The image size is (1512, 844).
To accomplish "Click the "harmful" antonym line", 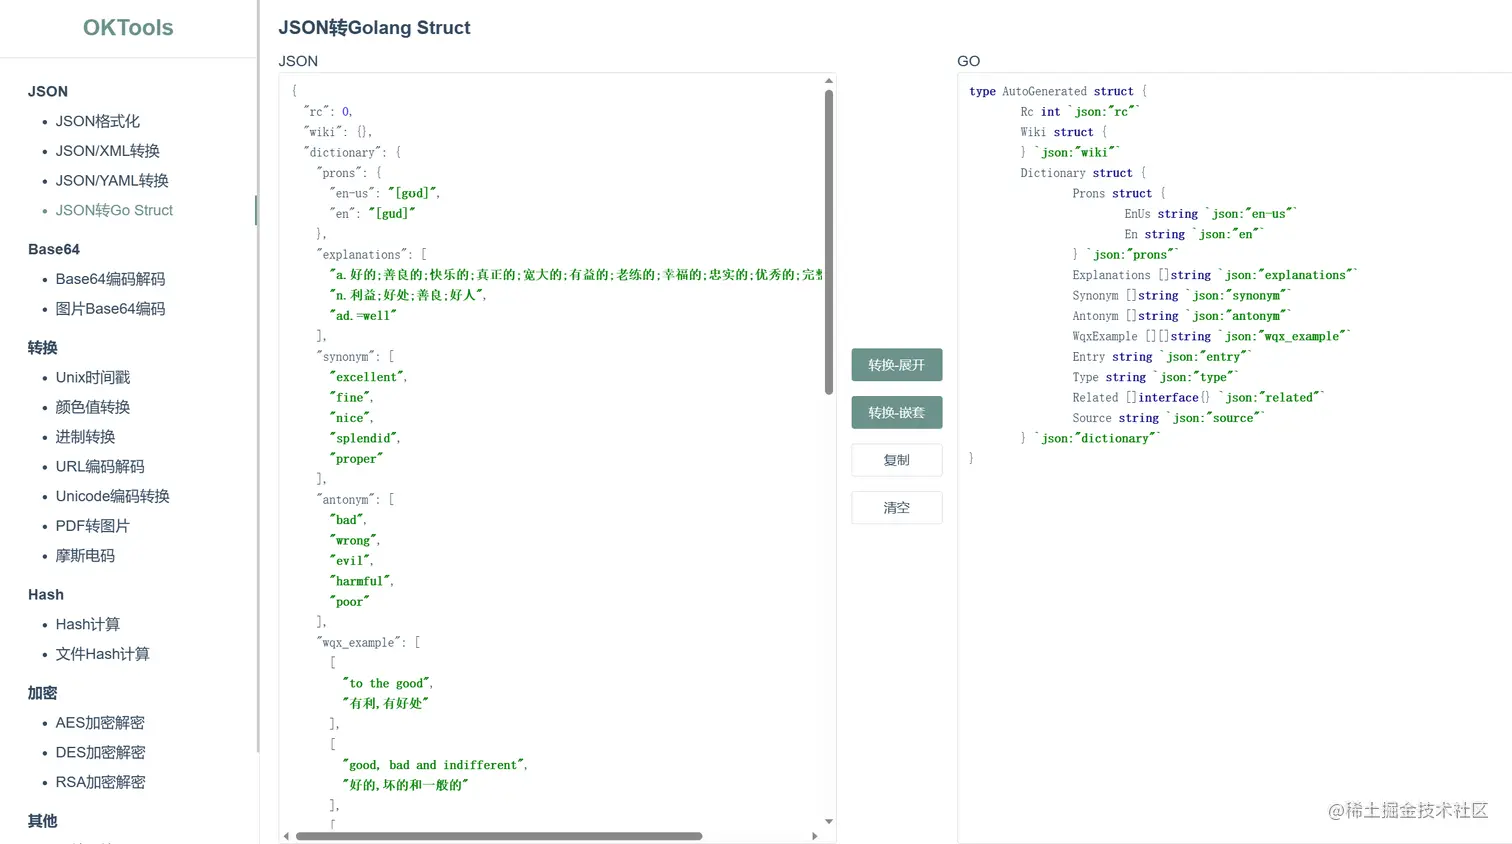I will click(361, 581).
